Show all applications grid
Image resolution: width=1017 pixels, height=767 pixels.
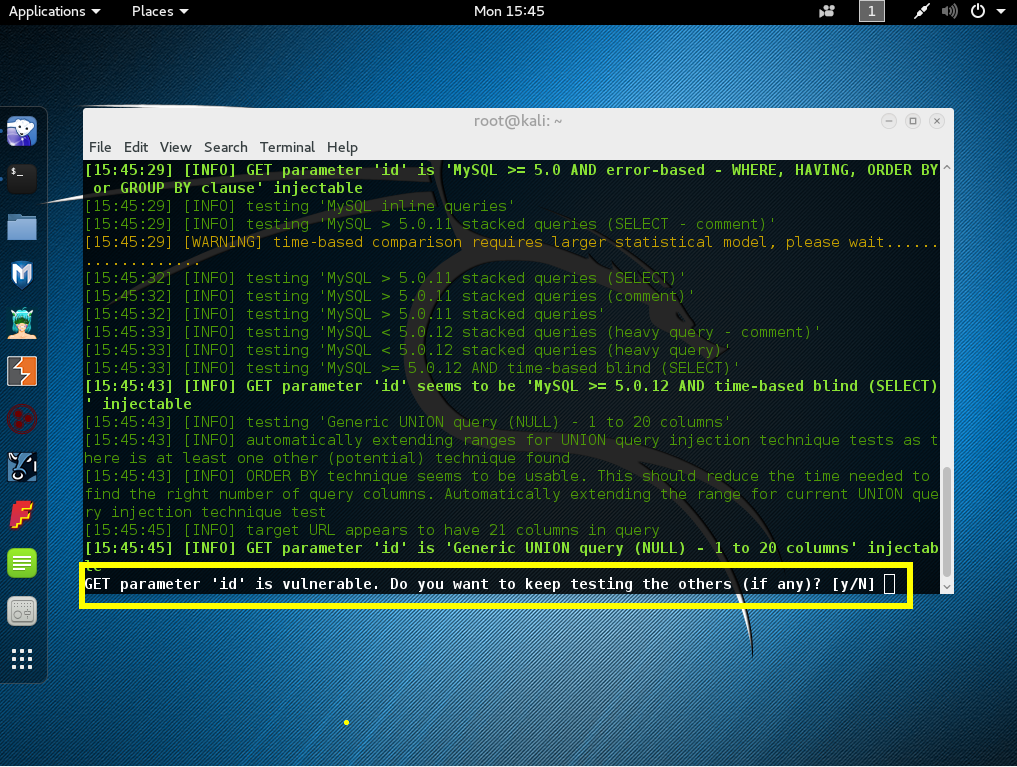tap(22, 659)
